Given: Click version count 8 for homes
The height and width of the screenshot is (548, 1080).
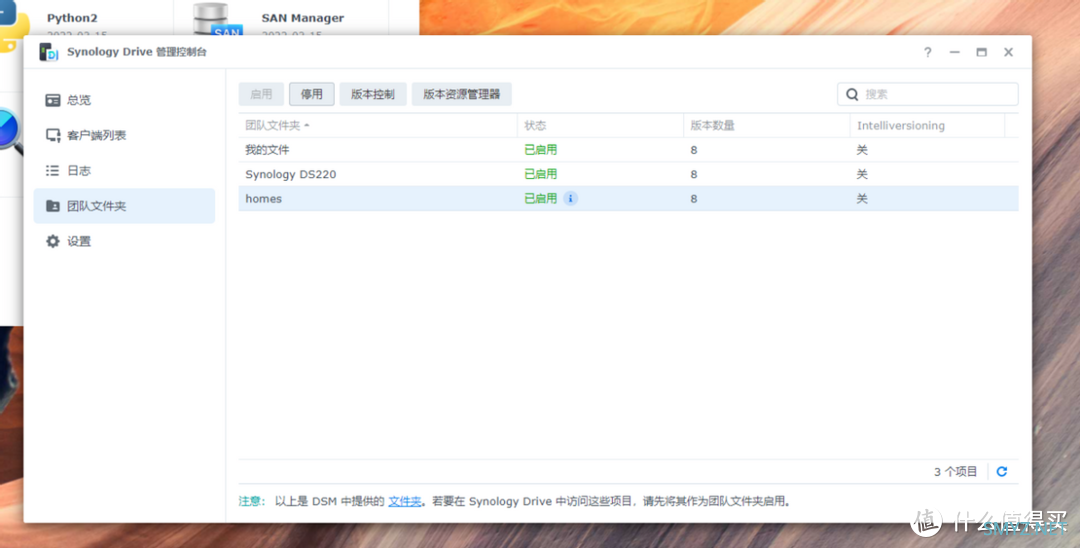Looking at the screenshot, I should (694, 199).
